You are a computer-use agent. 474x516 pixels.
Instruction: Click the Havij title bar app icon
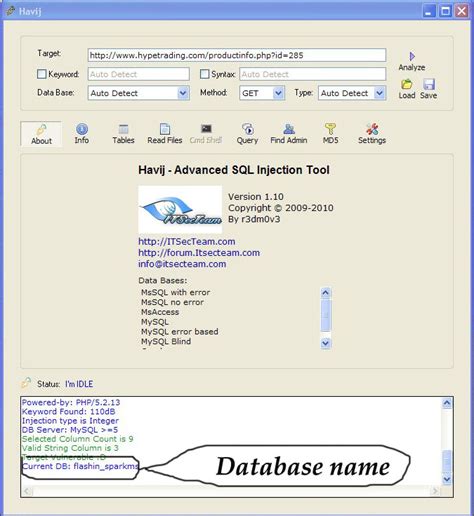10,11
